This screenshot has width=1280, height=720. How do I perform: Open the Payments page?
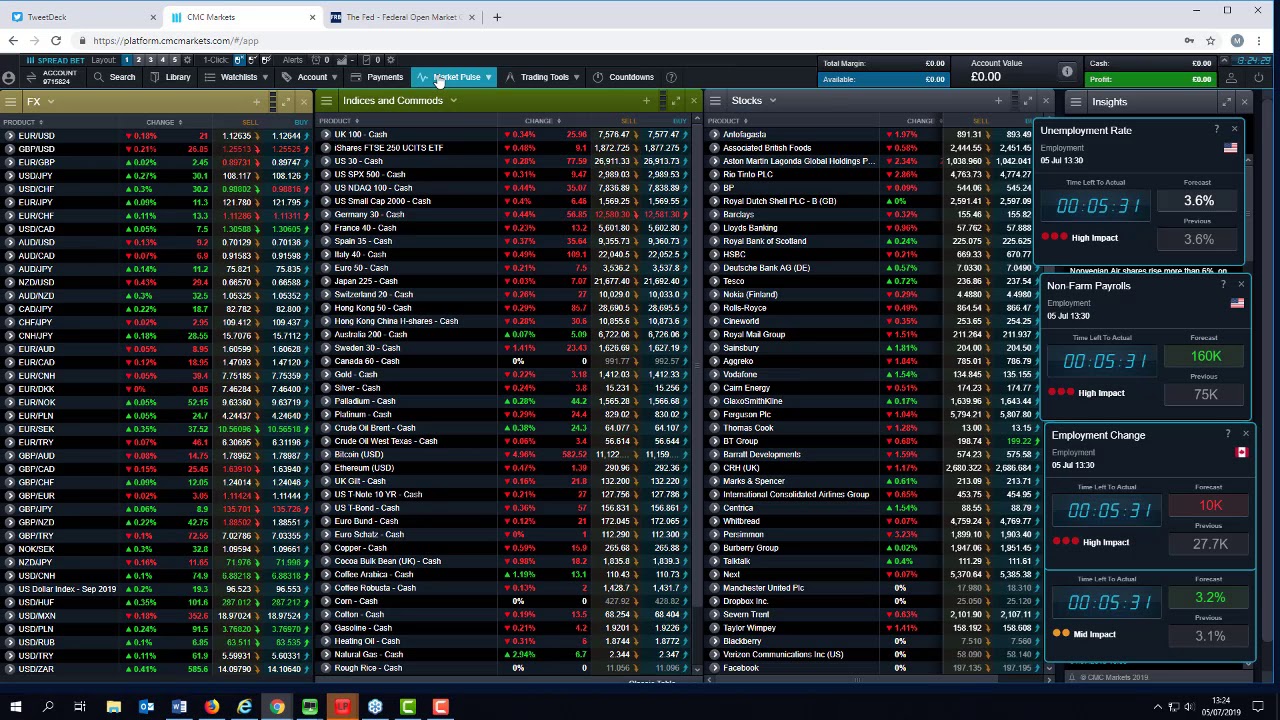pos(377,77)
